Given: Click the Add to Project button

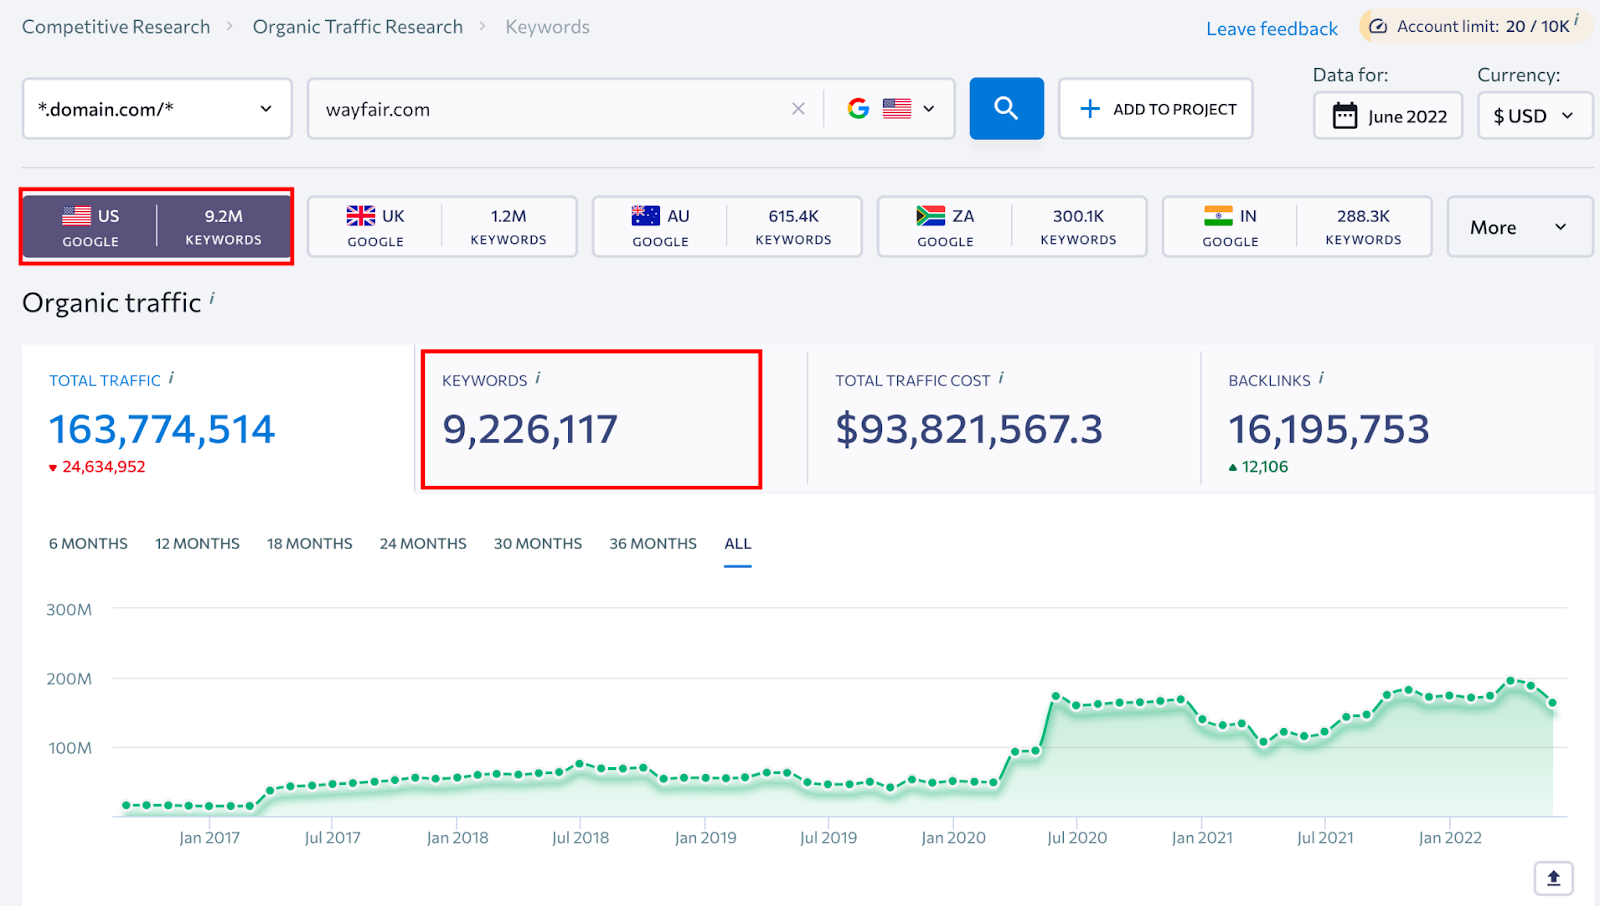Looking at the screenshot, I should (x=1156, y=109).
